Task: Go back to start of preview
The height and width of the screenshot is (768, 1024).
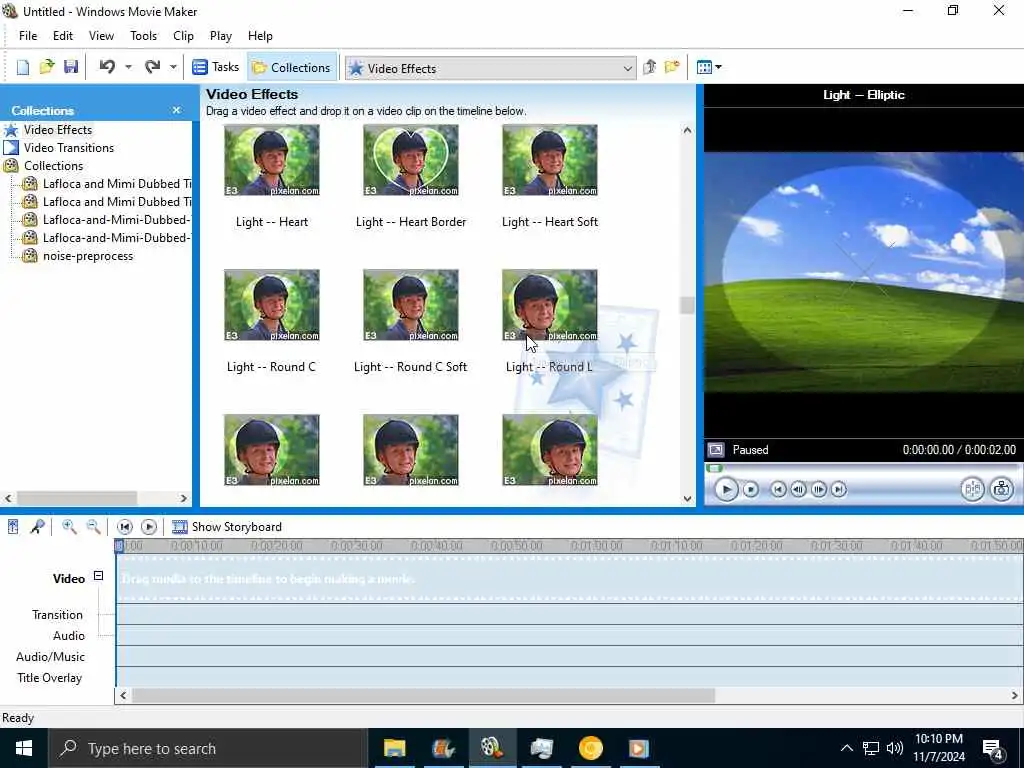Action: point(778,489)
